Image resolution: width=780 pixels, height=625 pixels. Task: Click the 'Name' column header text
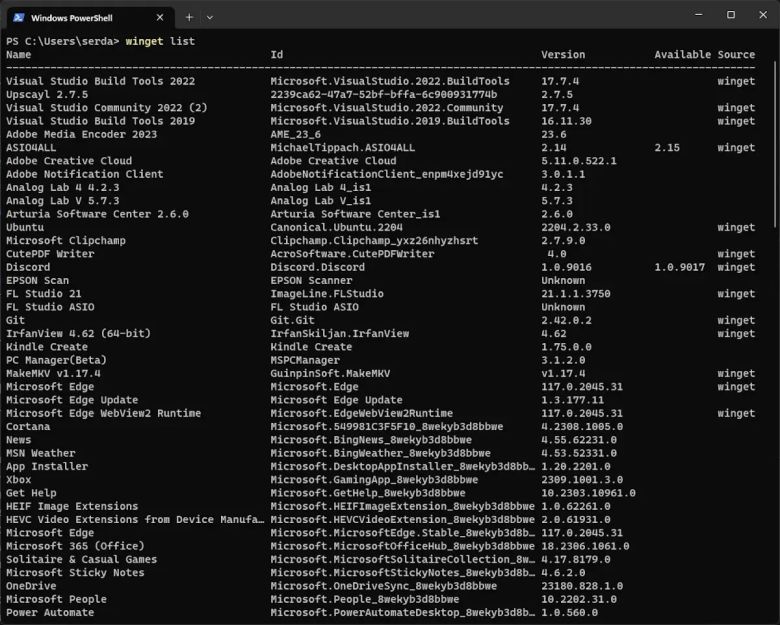(19, 54)
